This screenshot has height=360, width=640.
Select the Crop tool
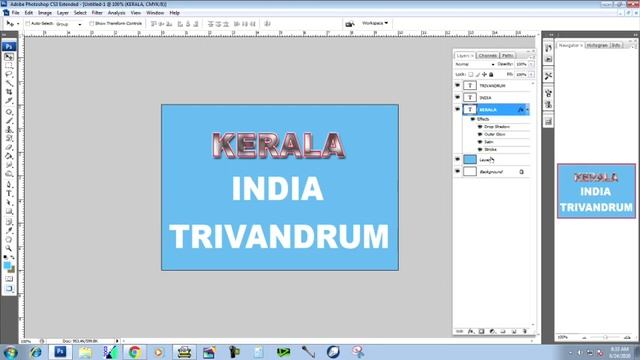tap(9, 92)
